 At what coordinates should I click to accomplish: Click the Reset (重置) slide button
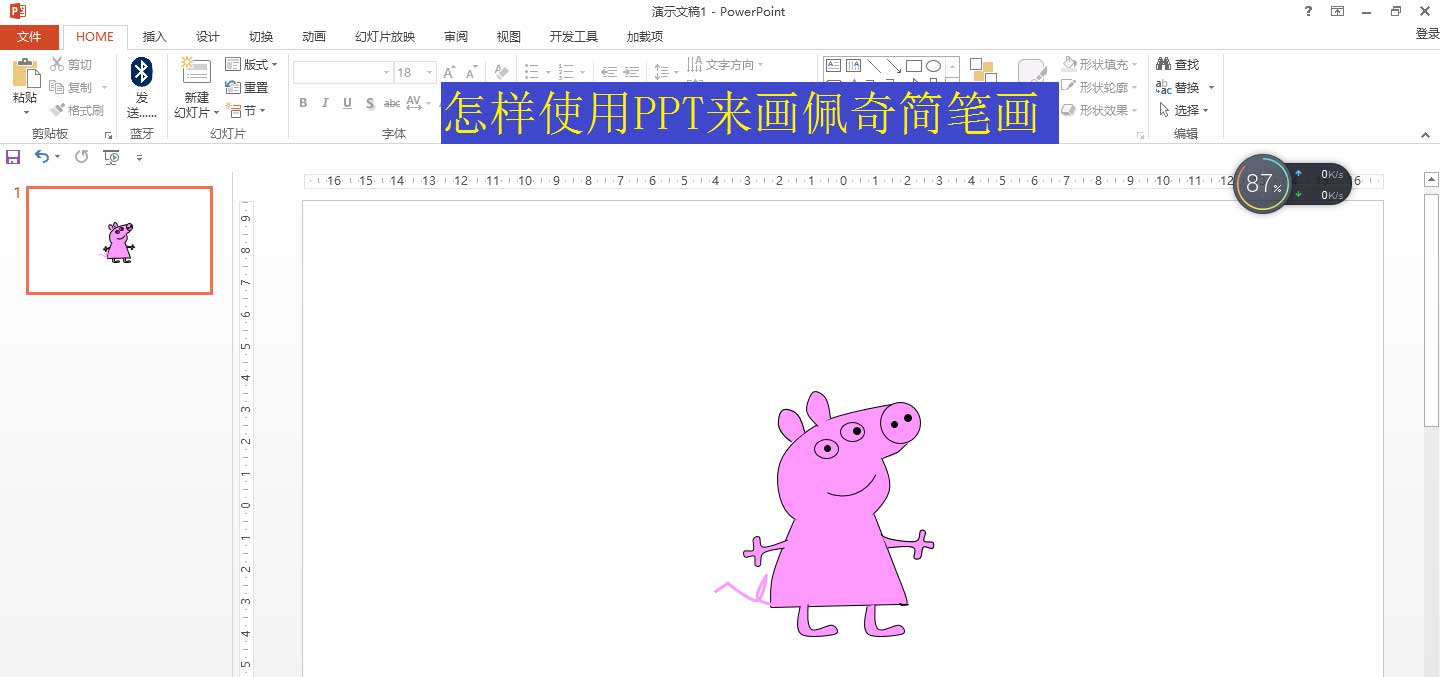(x=247, y=88)
